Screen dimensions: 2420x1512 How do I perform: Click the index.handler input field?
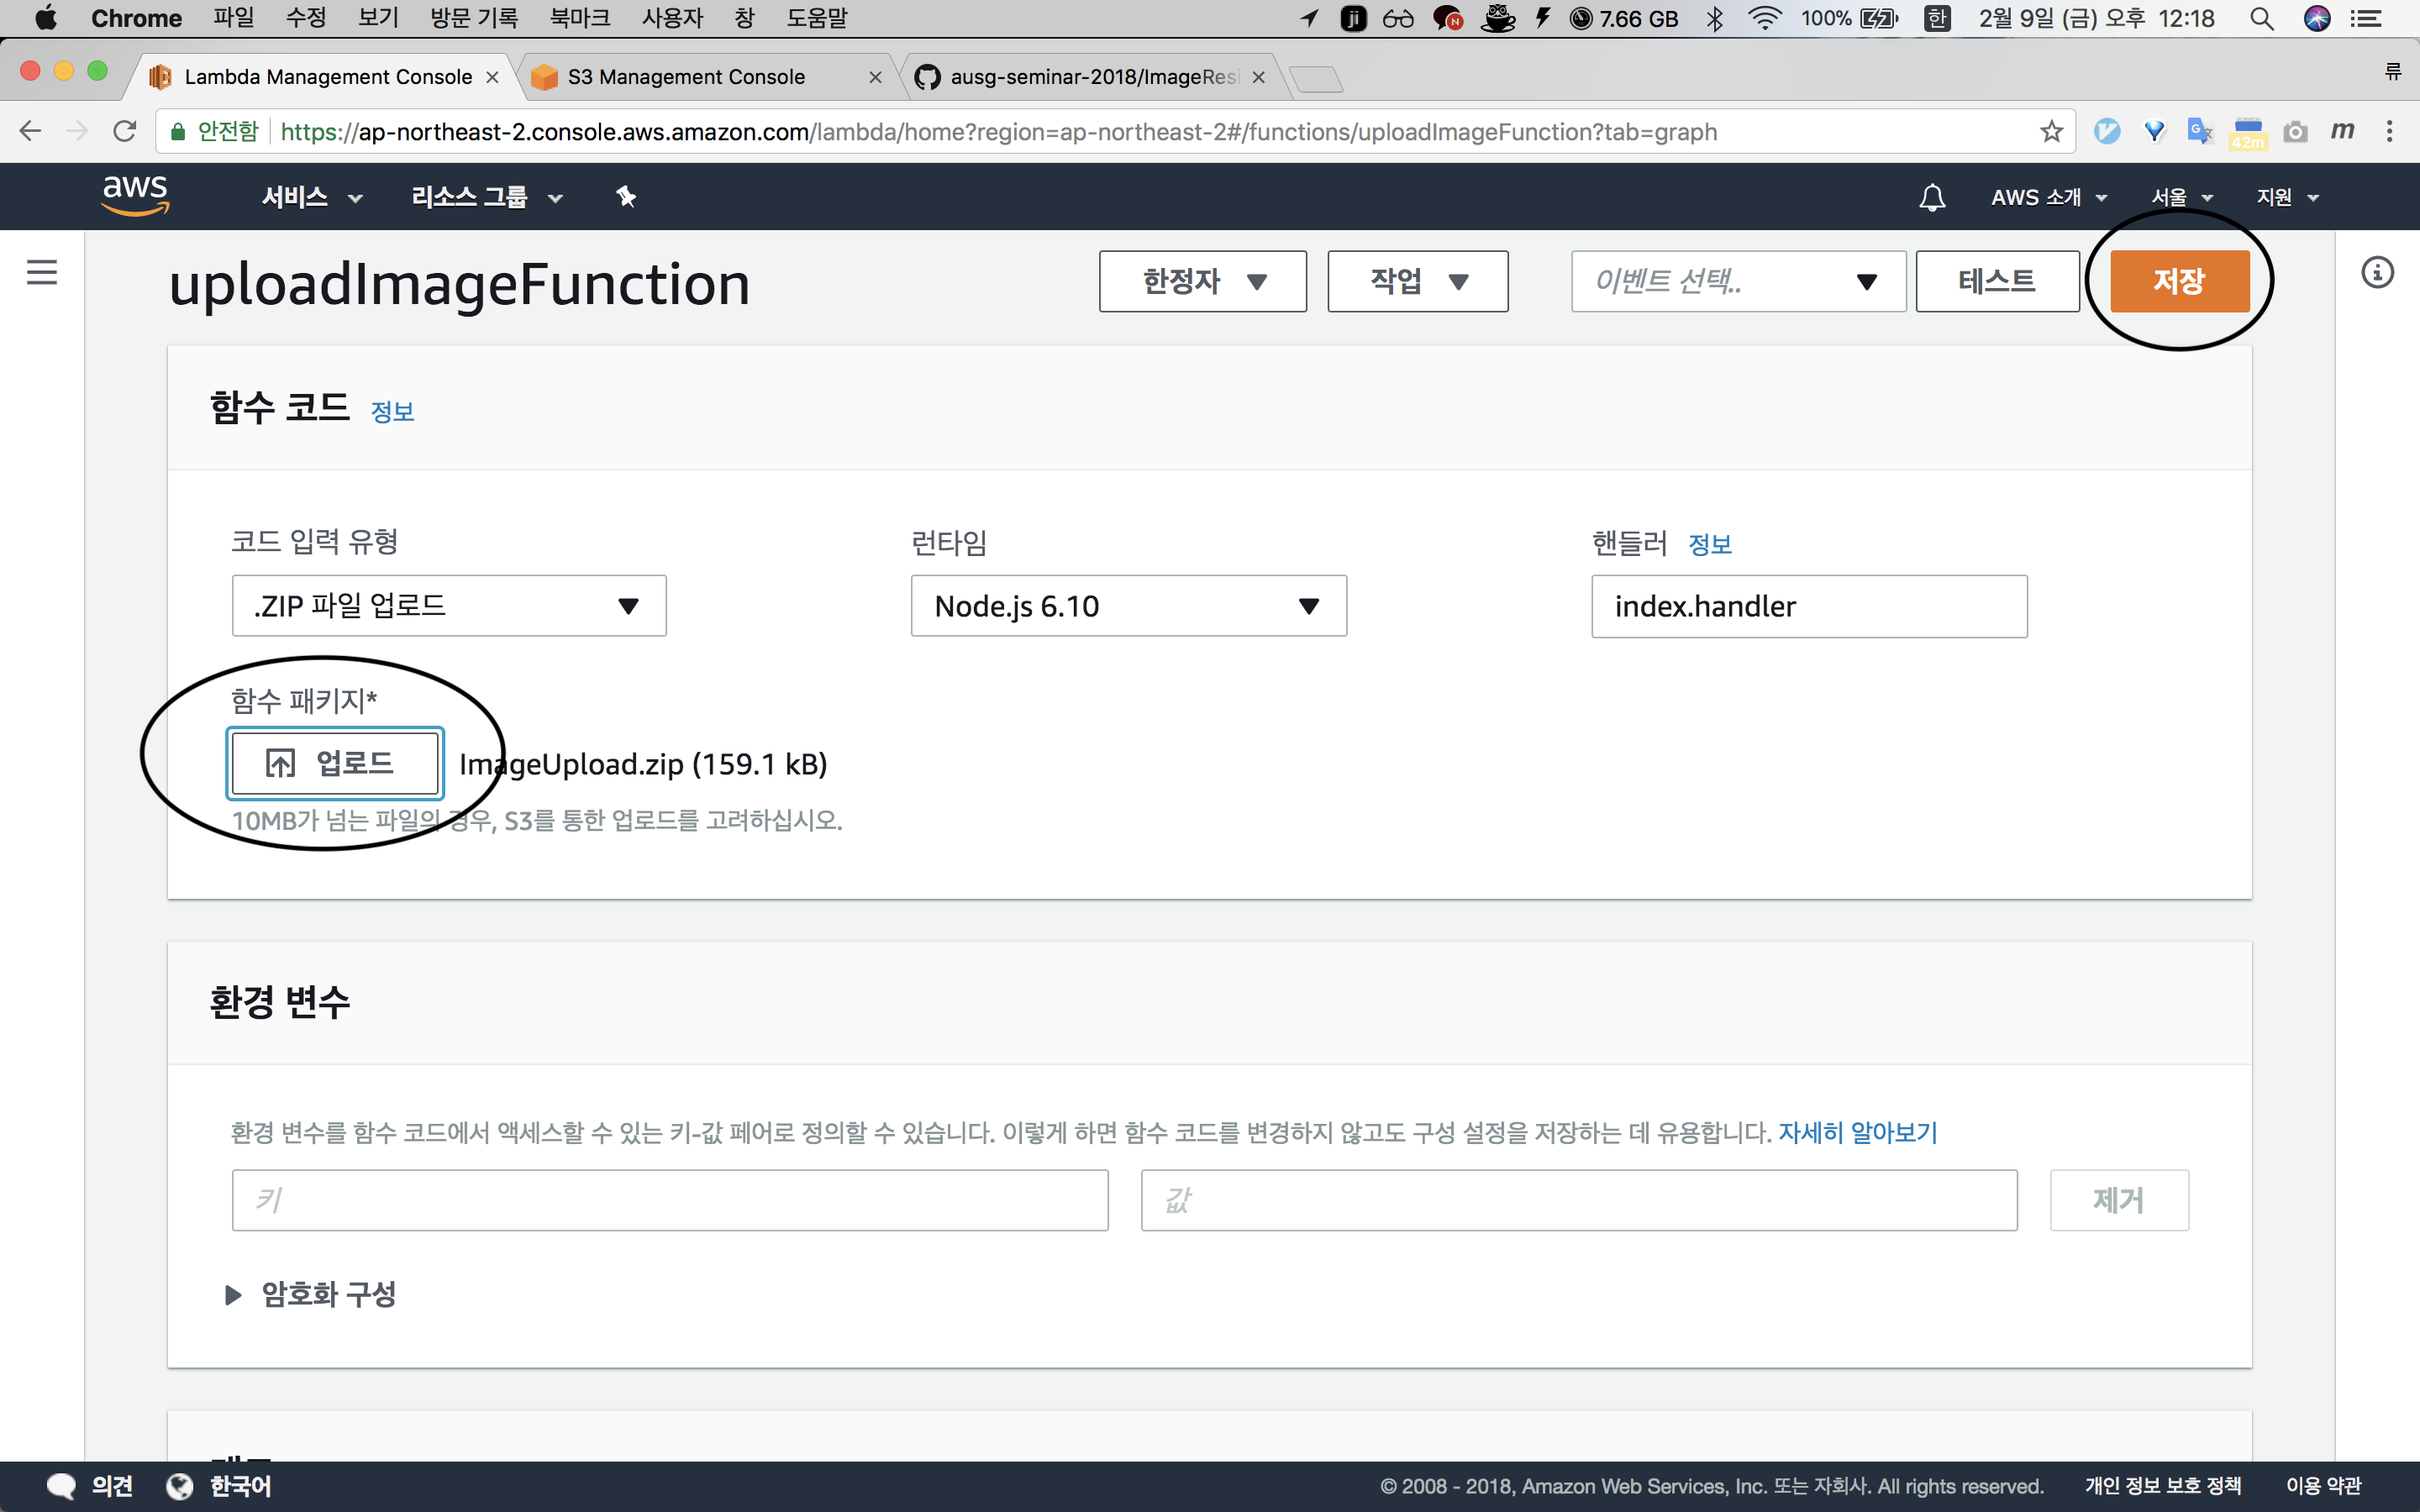tap(1808, 605)
